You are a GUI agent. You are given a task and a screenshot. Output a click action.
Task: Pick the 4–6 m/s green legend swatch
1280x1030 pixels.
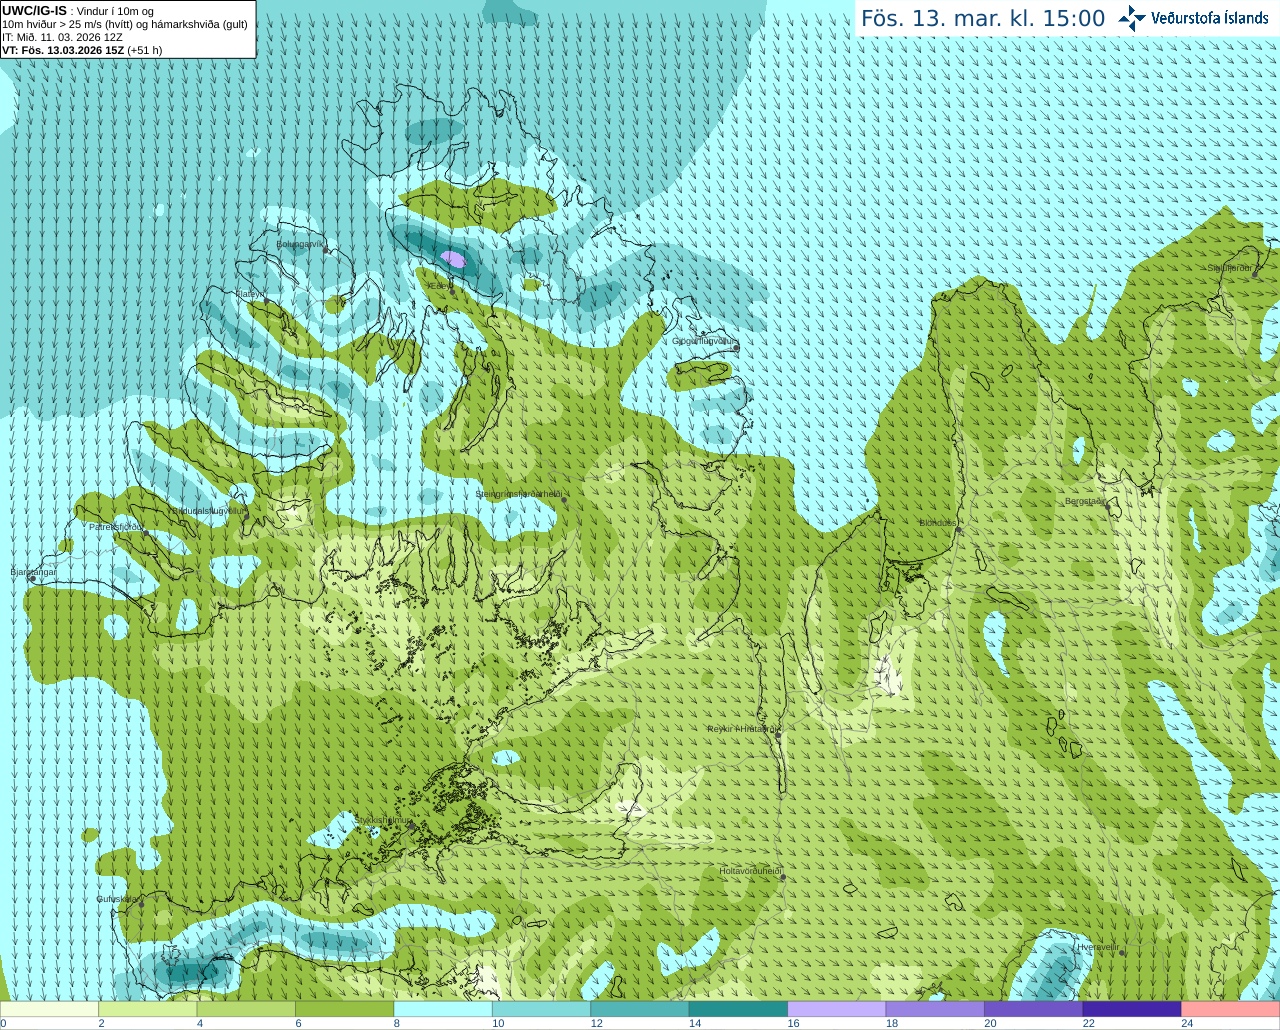click(x=246, y=1009)
